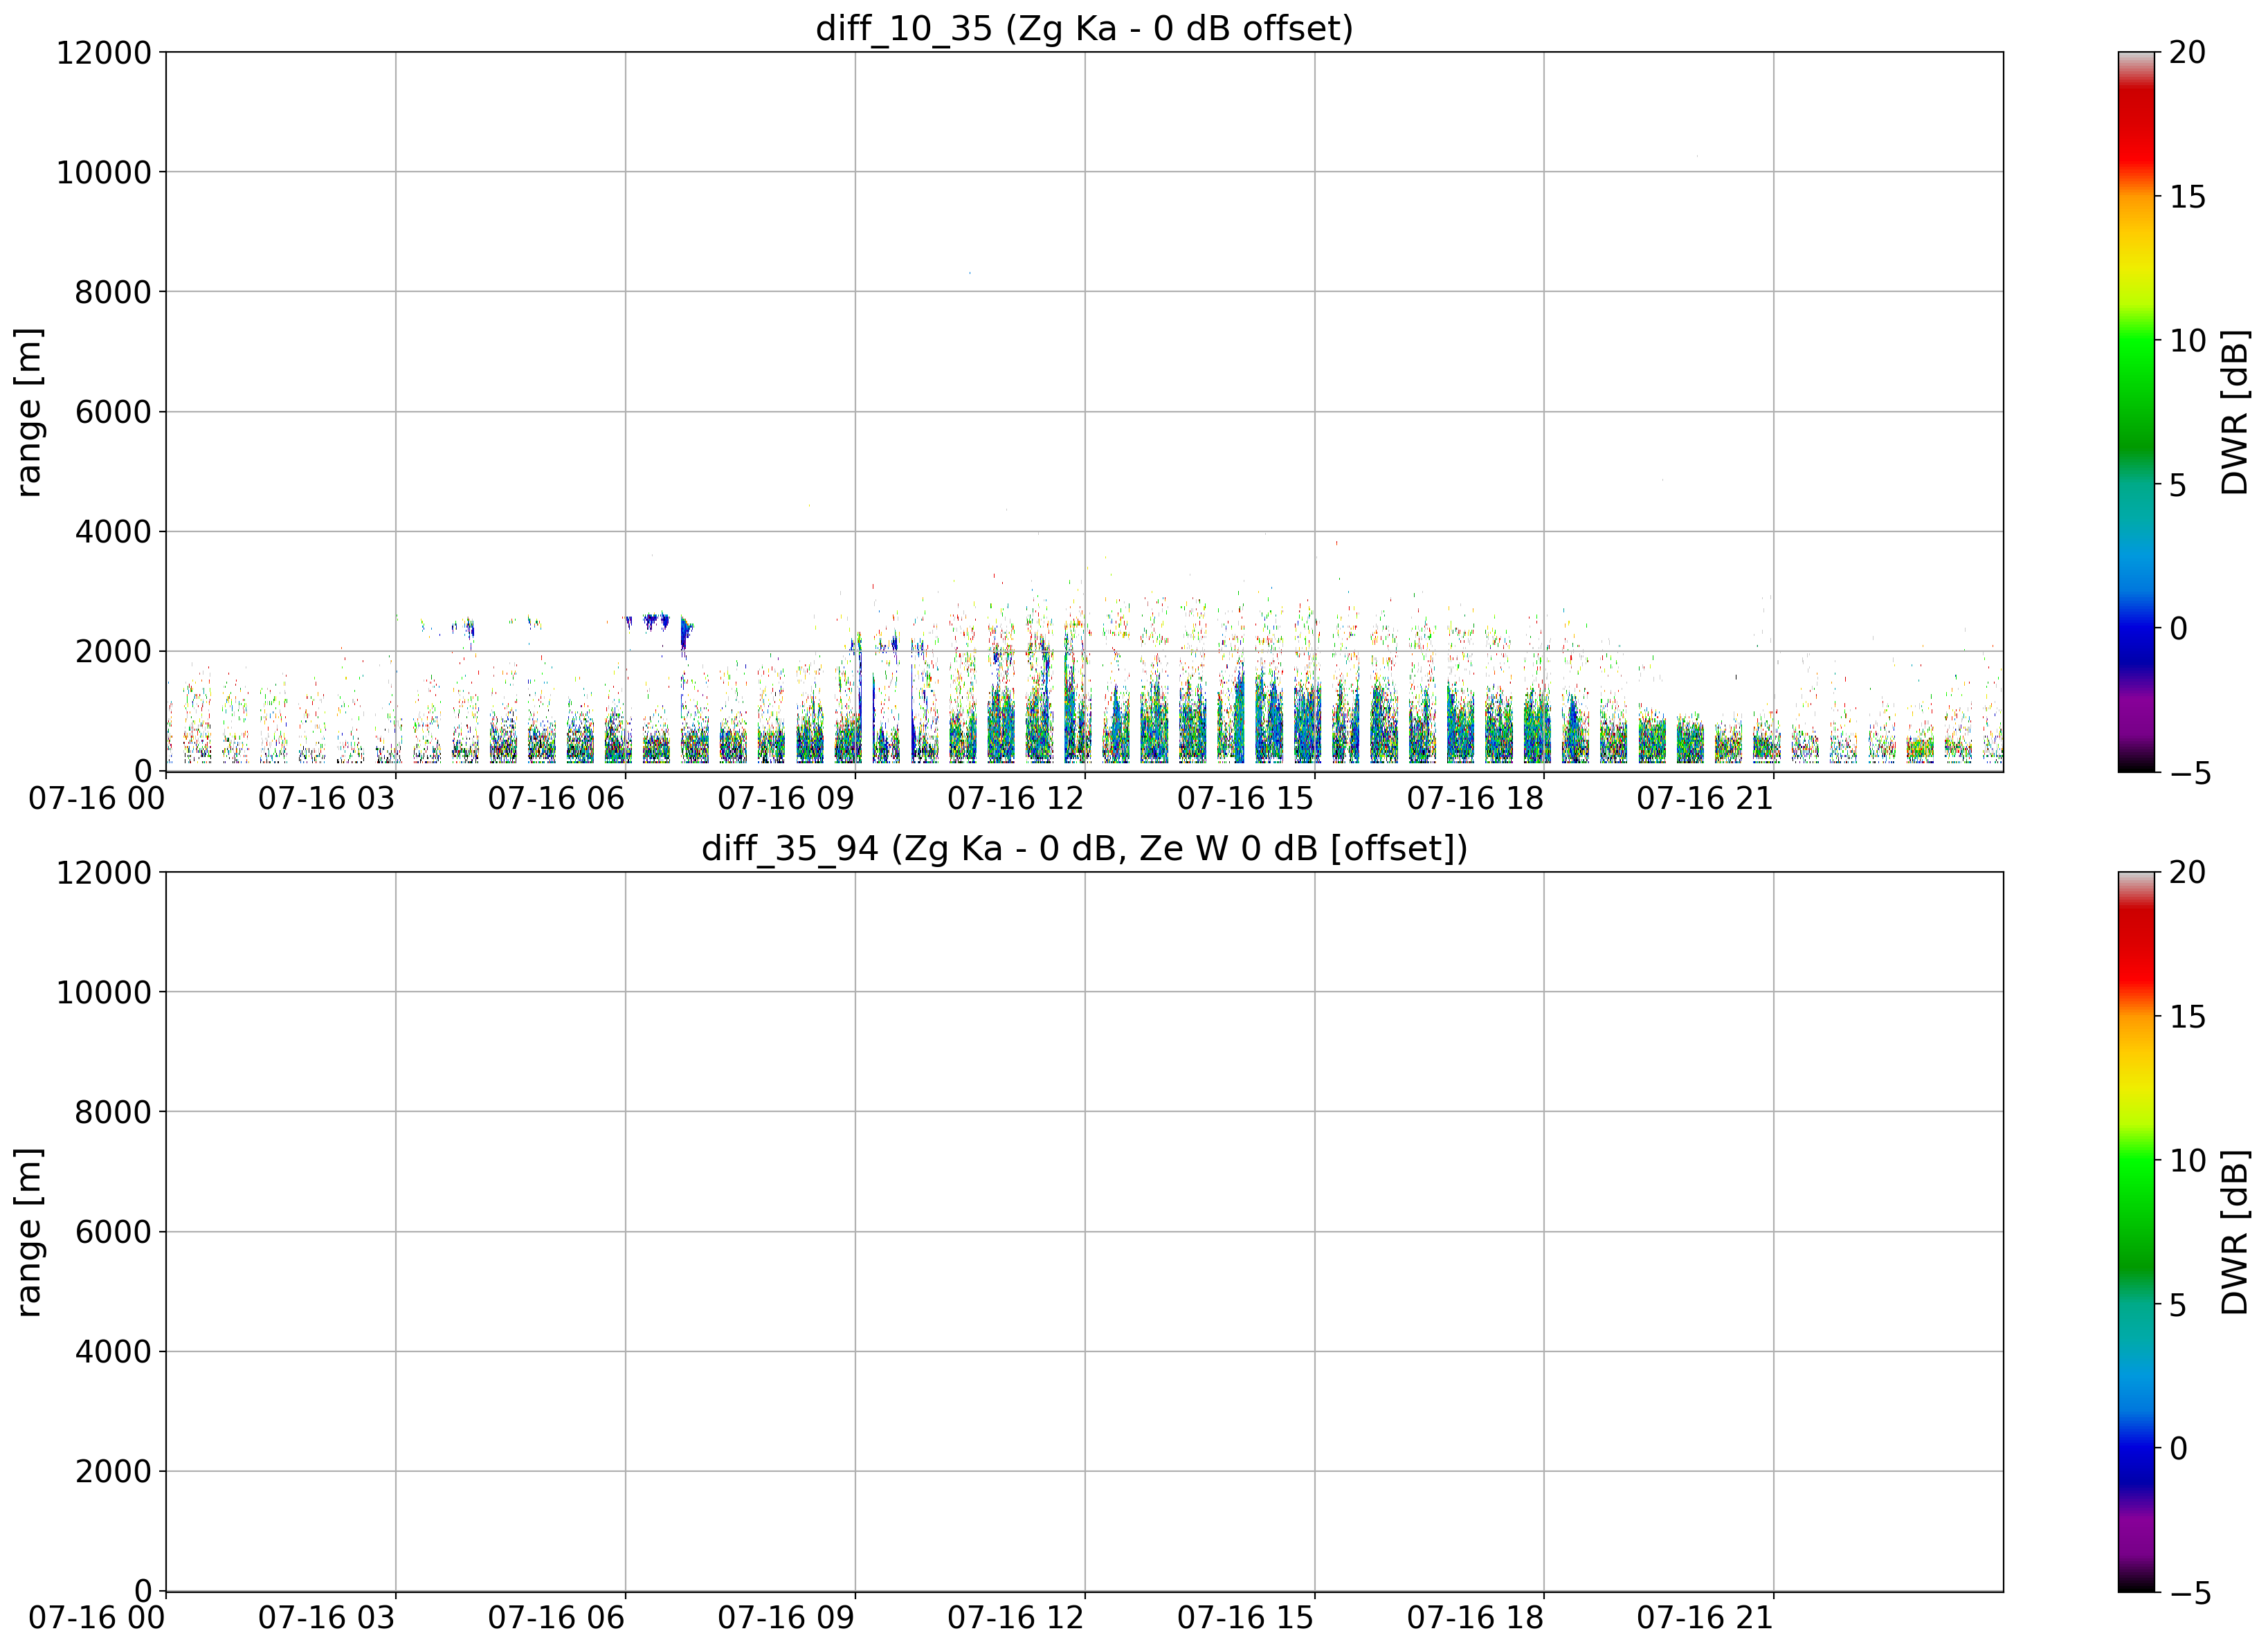This screenshot has height=1649, width=2268.
Task: Click the 20 tick on bottom colorbar
Action: coord(2187,872)
